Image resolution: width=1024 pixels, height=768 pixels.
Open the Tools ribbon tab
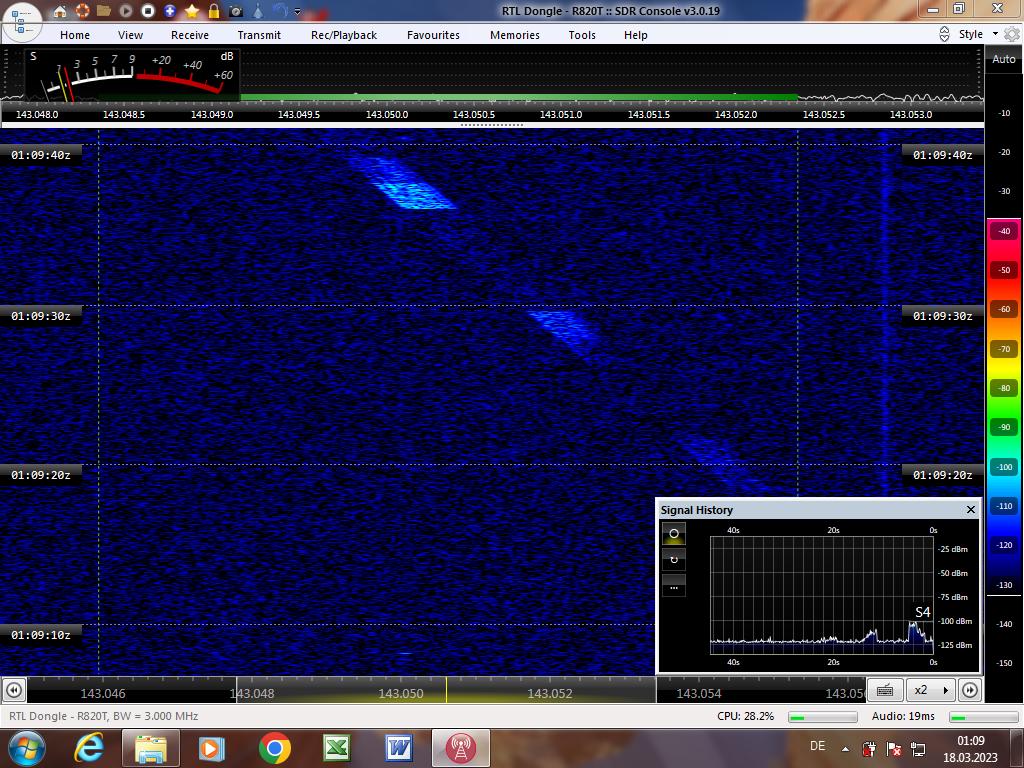[582, 35]
